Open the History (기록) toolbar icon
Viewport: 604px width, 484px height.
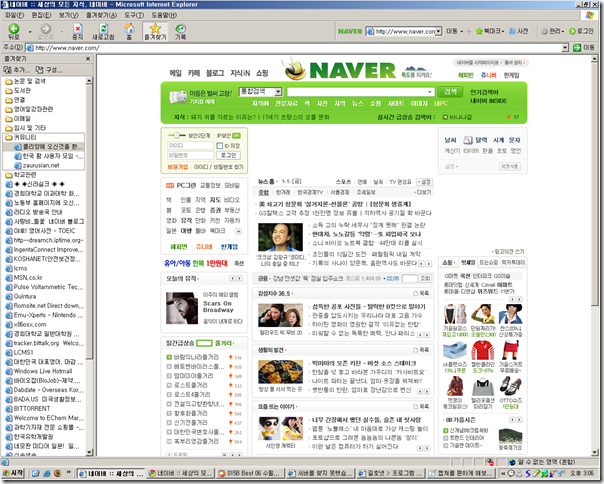[180, 29]
